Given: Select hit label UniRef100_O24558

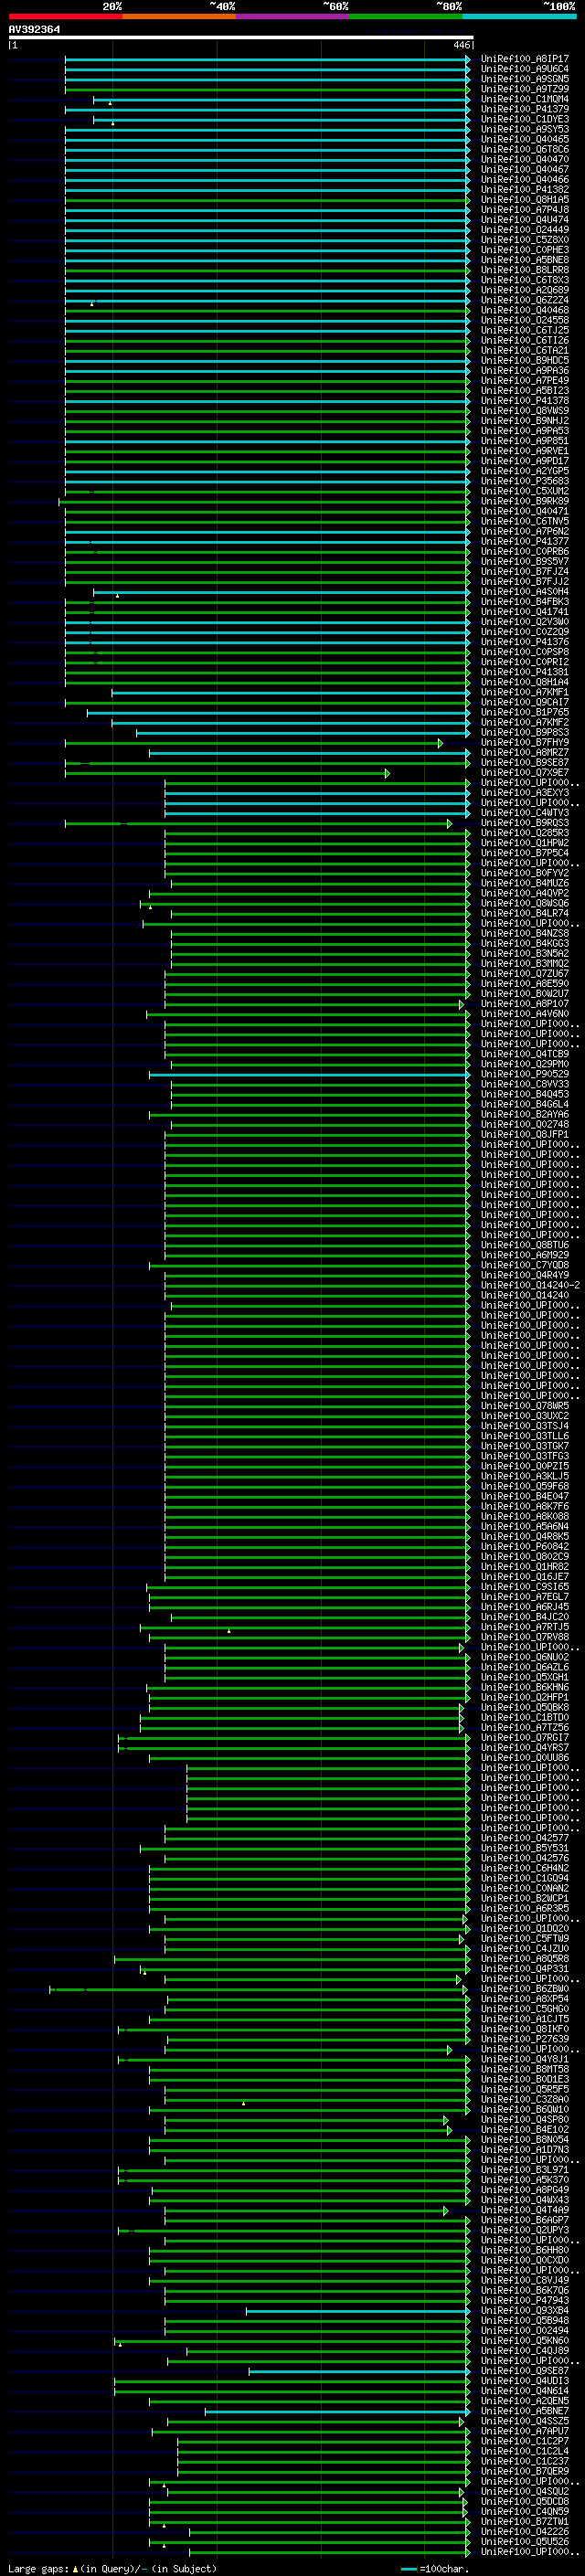Looking at the screenshot, I should [x=524, y=320].
